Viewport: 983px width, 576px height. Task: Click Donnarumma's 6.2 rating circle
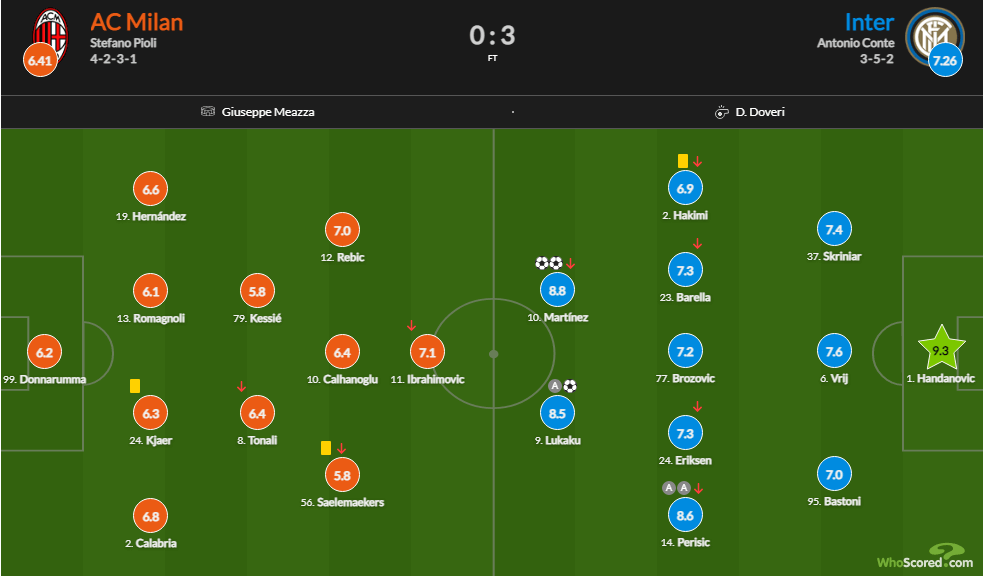43,352
